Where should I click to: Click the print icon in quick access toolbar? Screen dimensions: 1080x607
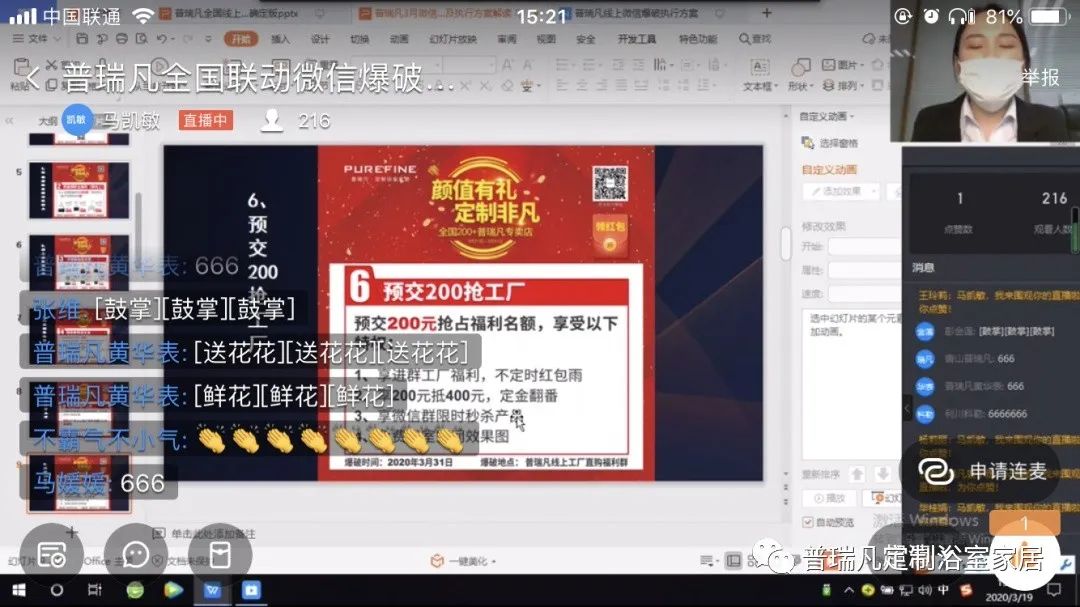pyautogui.click(x=122, y=39)
